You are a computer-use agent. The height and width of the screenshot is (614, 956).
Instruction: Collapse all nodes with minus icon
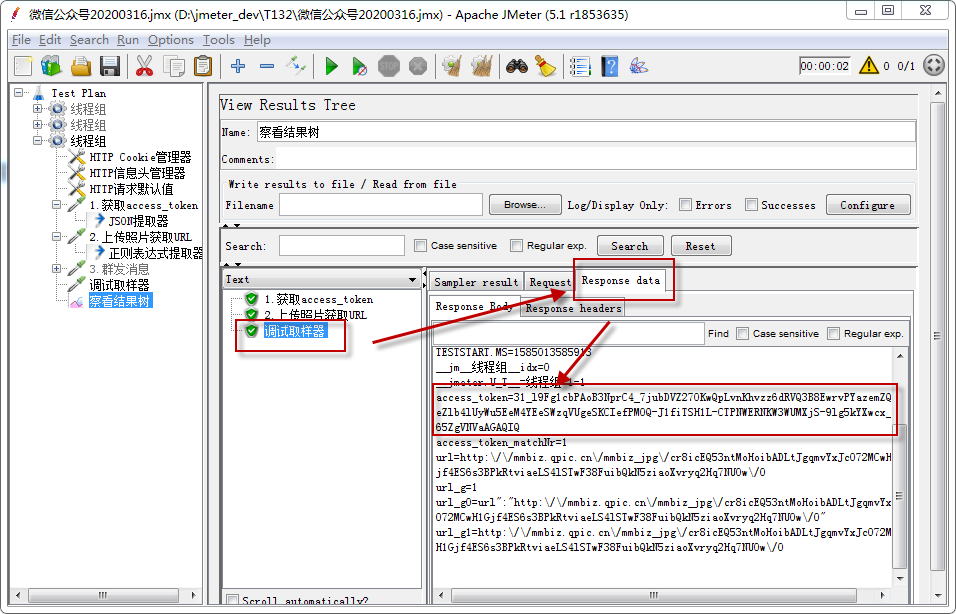click(267, 66)
